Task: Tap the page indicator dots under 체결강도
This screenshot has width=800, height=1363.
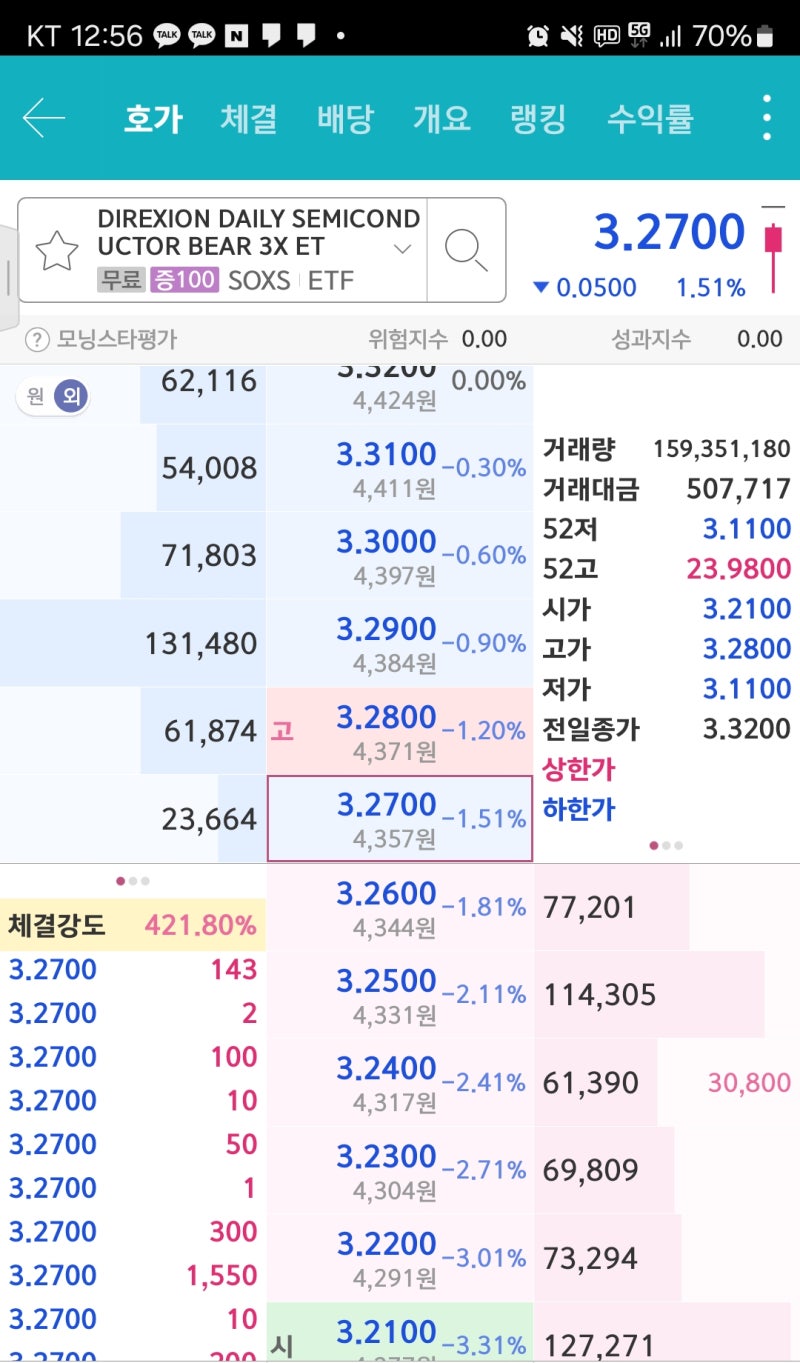Action: 133,880
